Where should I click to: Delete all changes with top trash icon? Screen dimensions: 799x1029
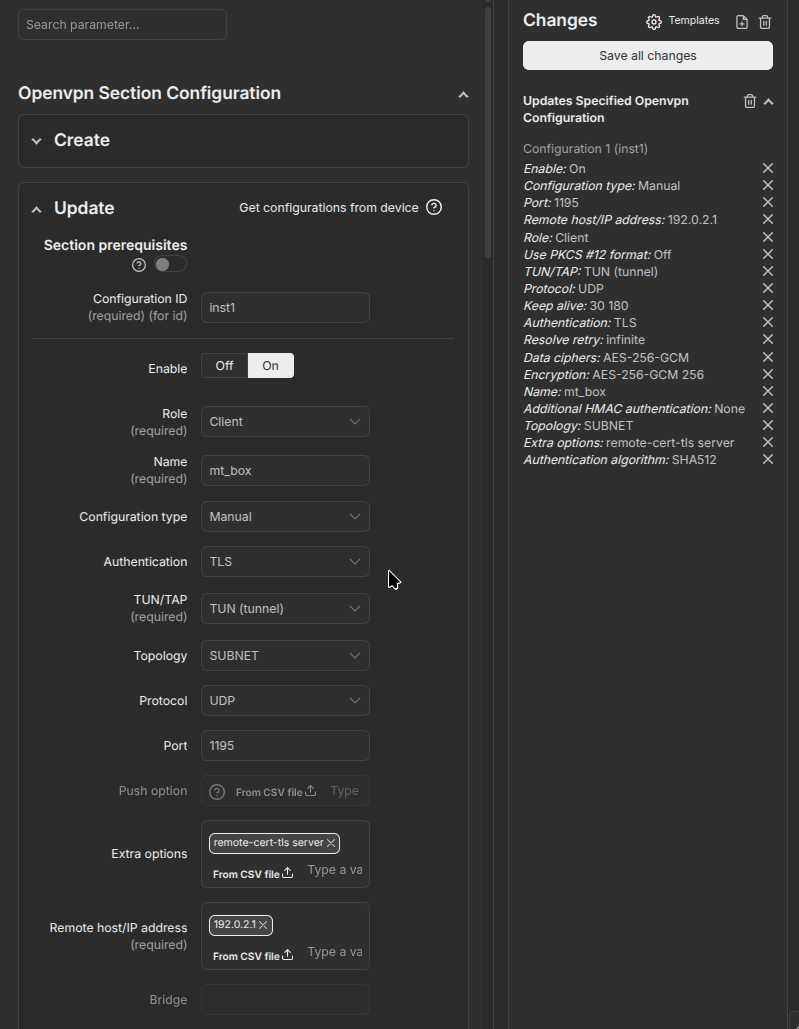(765, 22)
